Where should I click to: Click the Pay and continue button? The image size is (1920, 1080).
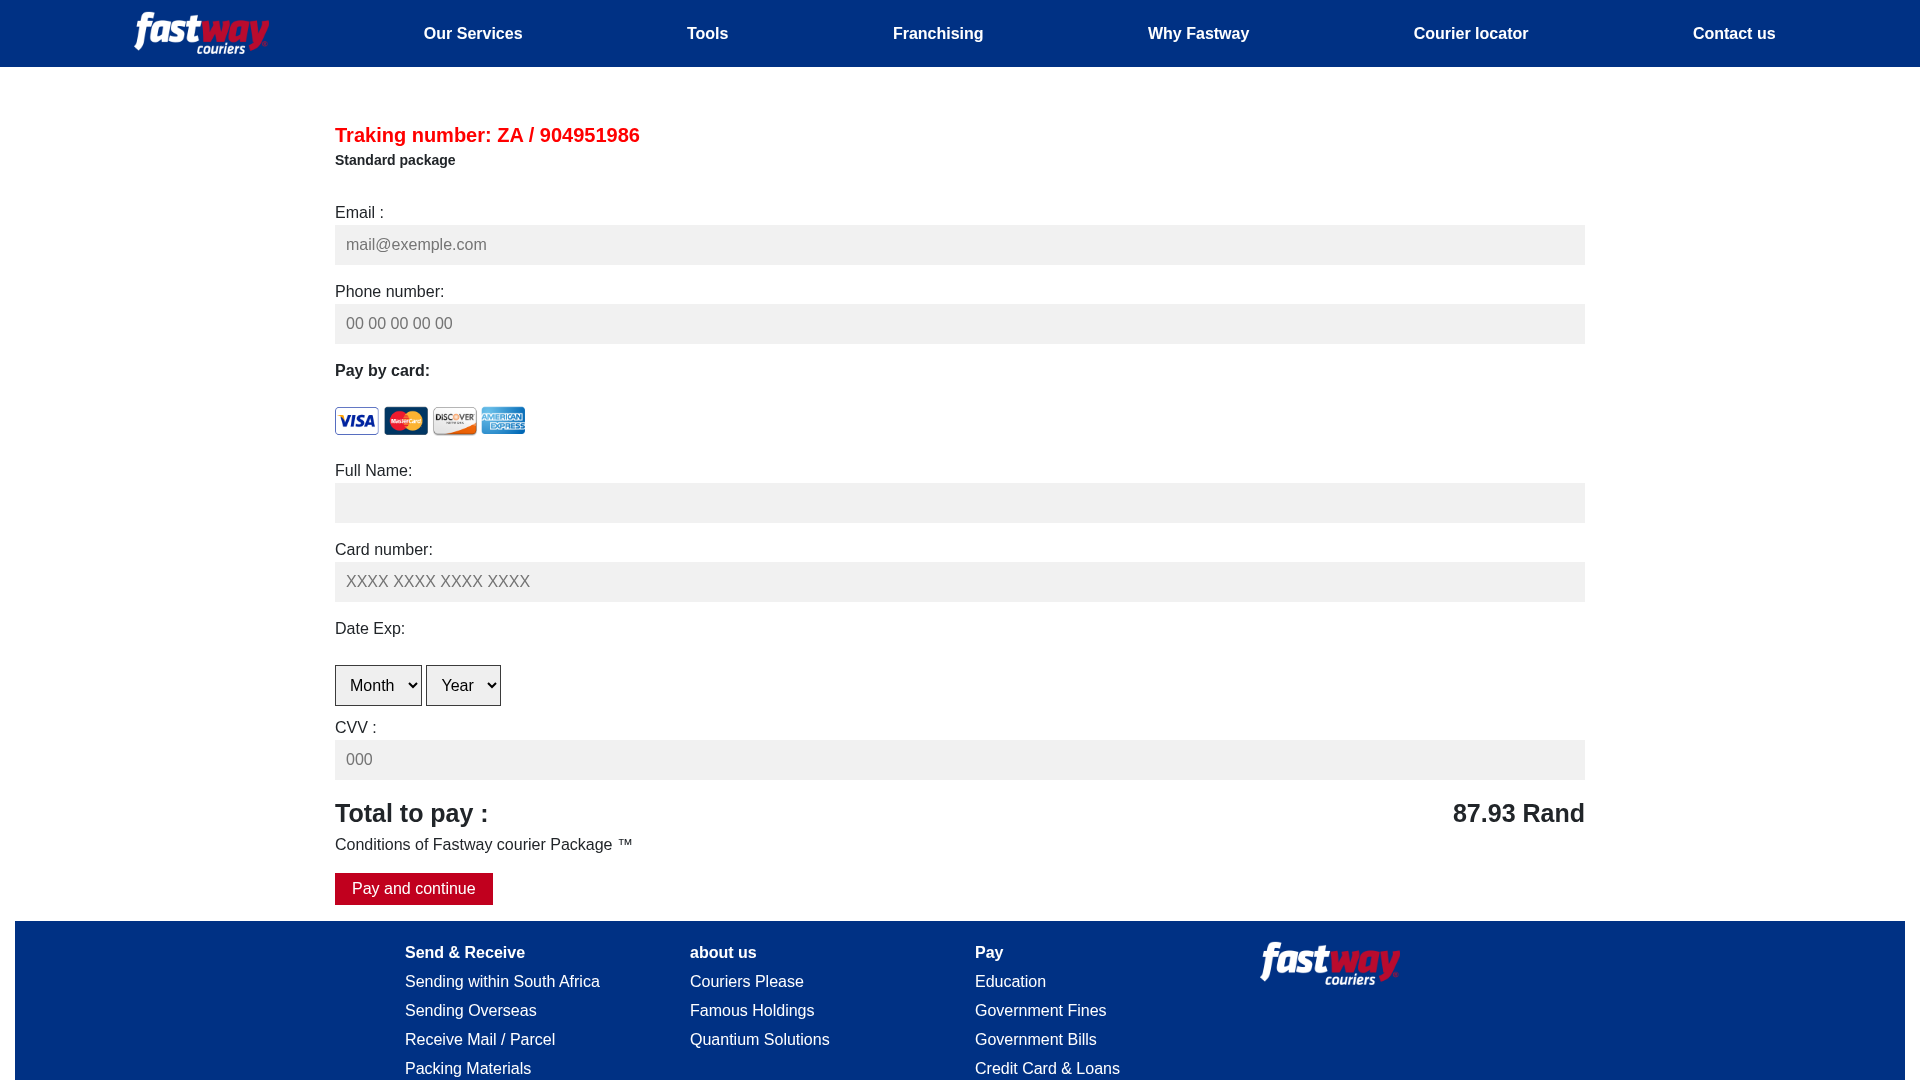(x=414, y=889)
